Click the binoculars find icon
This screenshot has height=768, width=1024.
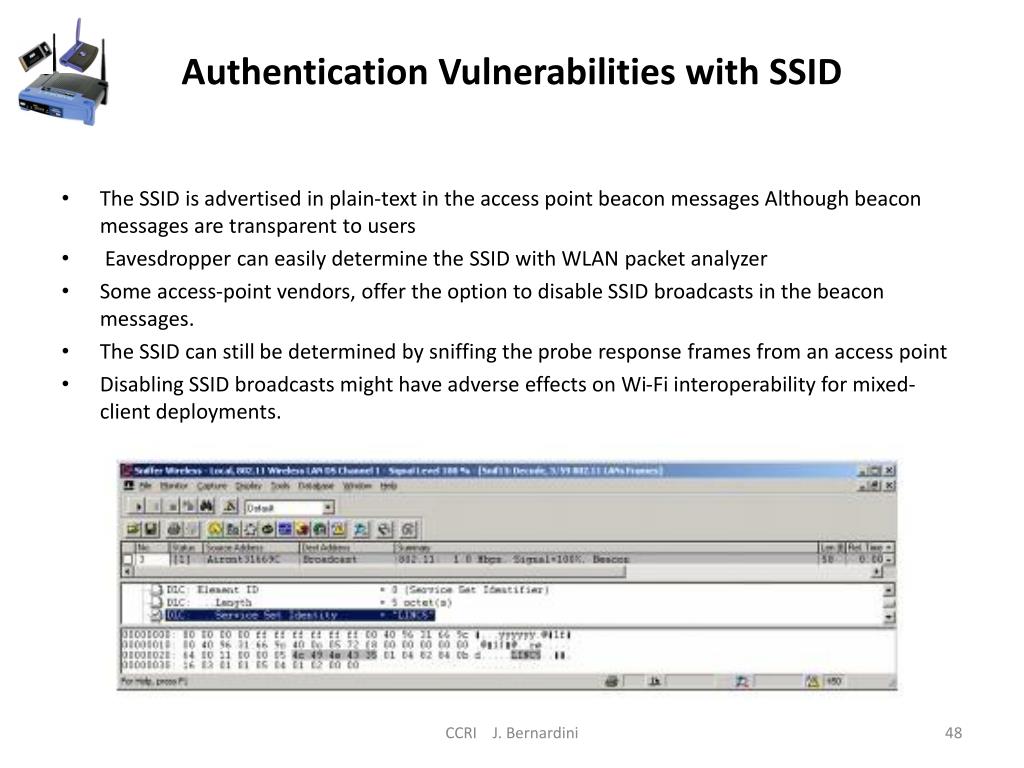pos(206,507)
